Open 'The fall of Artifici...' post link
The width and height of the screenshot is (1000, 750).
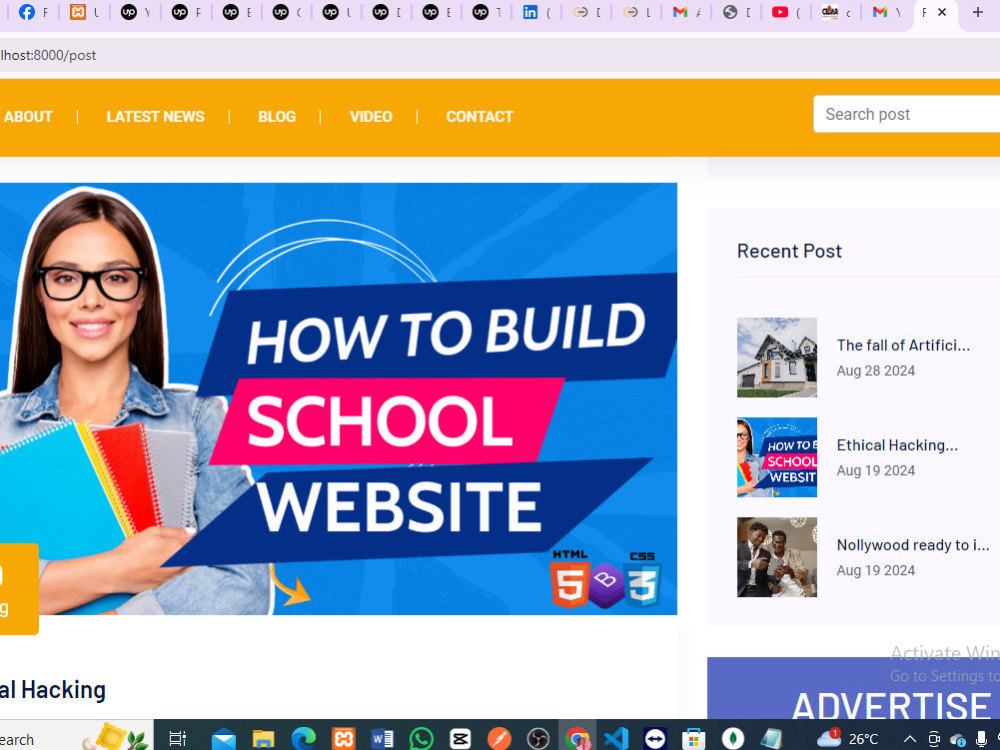(903, 345)
